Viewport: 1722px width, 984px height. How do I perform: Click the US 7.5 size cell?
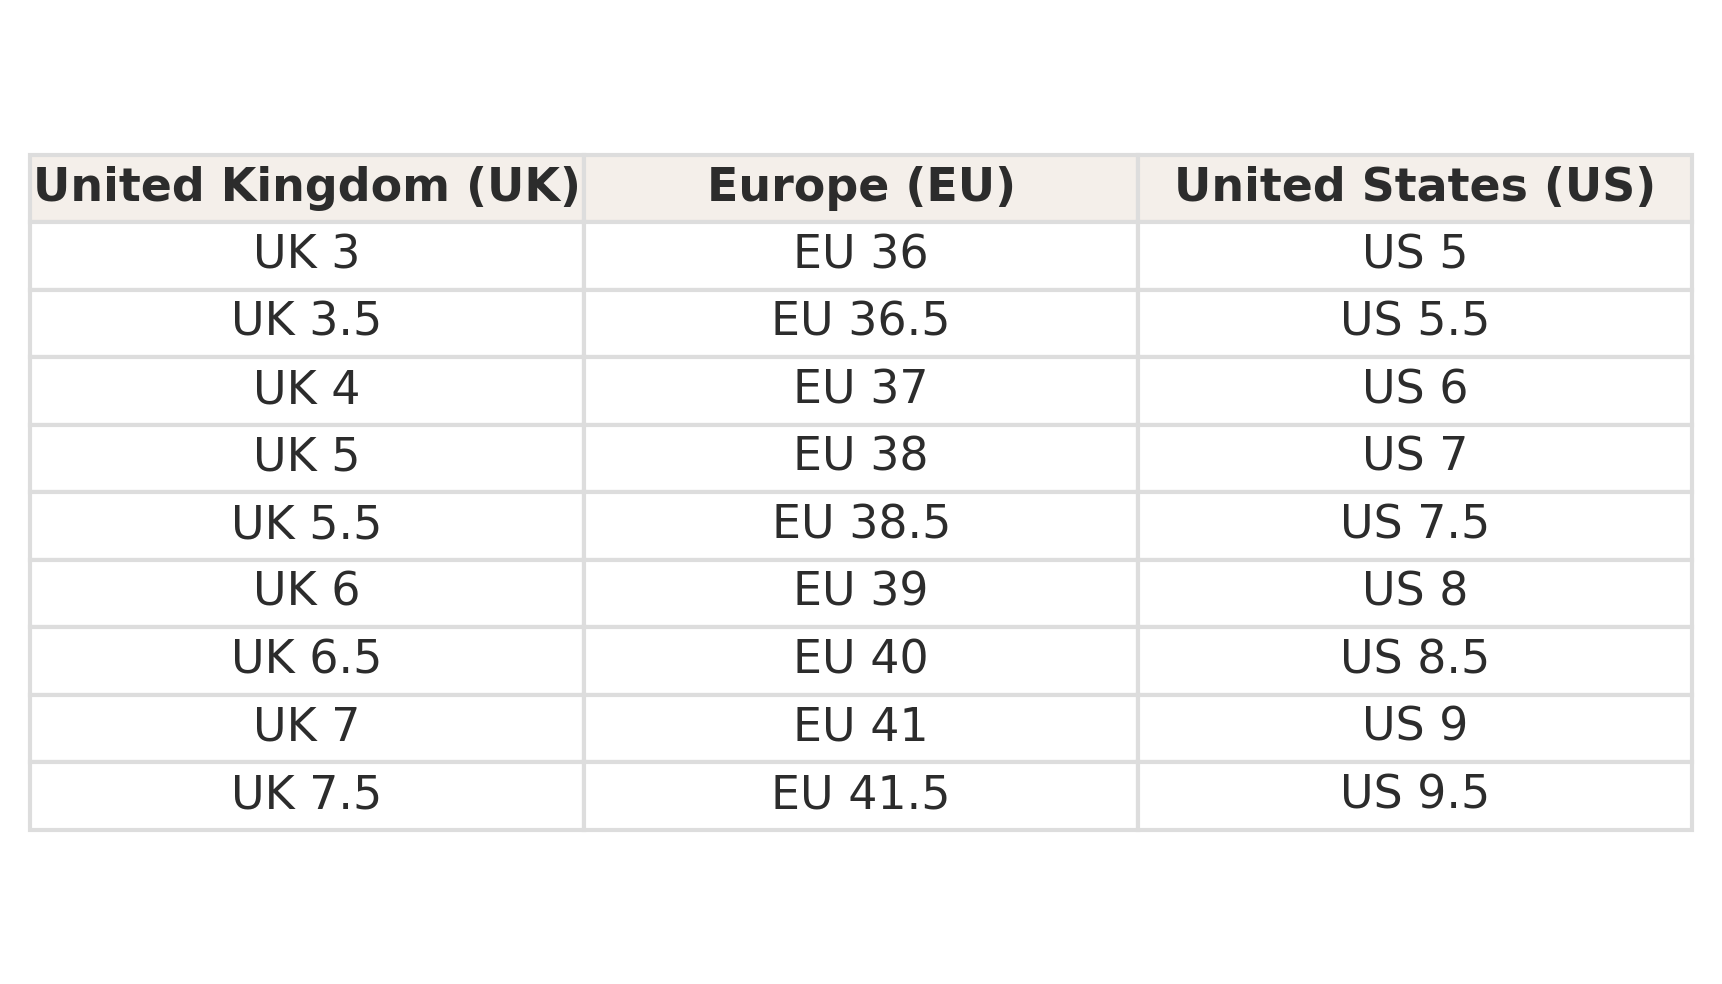click(1414, 524)
